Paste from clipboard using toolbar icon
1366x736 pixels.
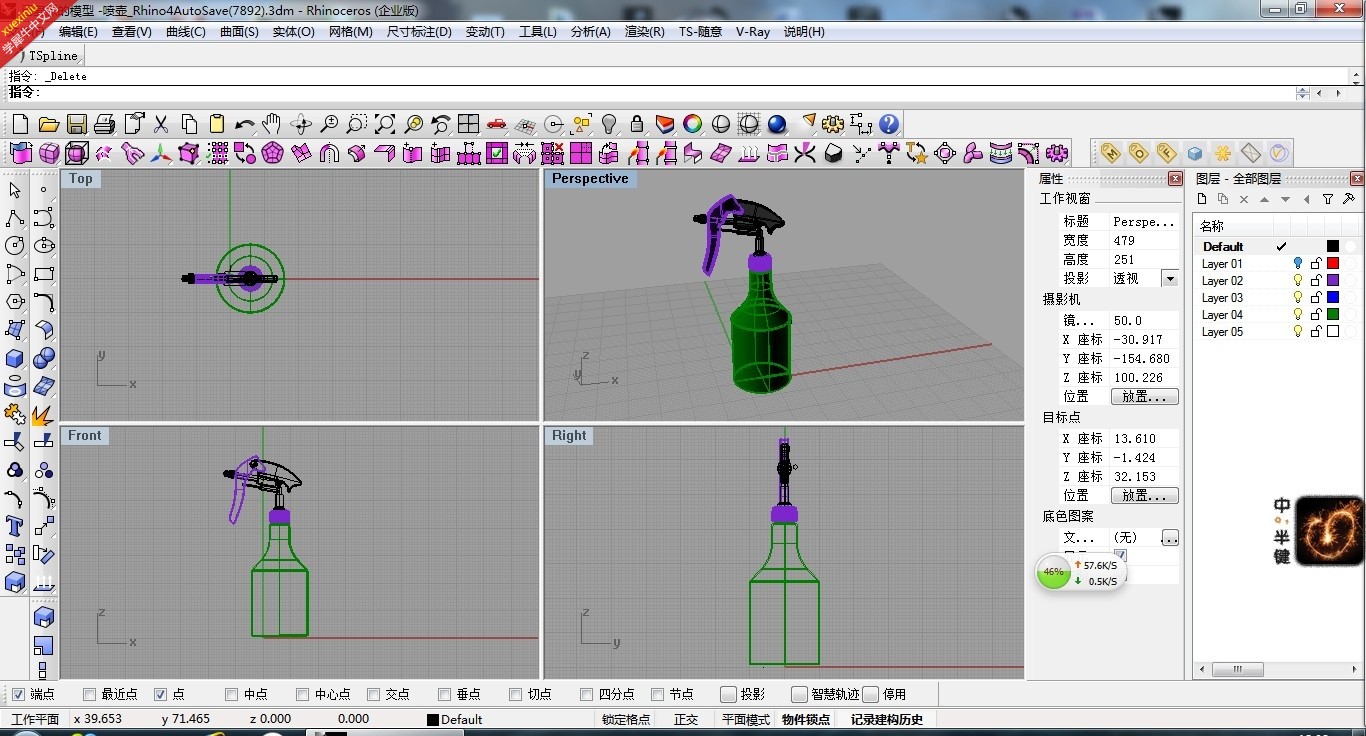click(216, 125)
